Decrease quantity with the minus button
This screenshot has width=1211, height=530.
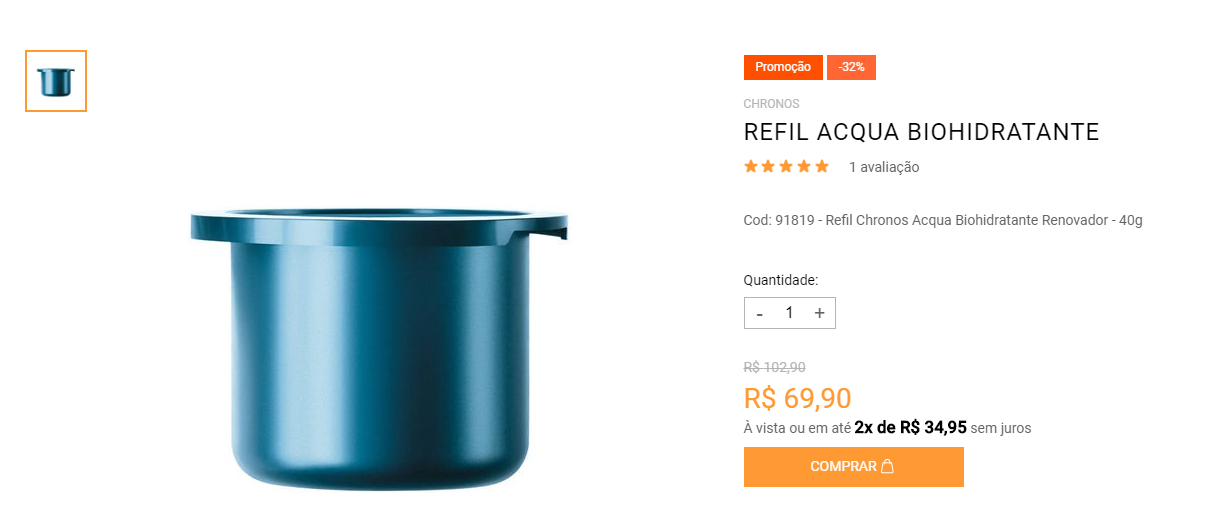point(760,313)
